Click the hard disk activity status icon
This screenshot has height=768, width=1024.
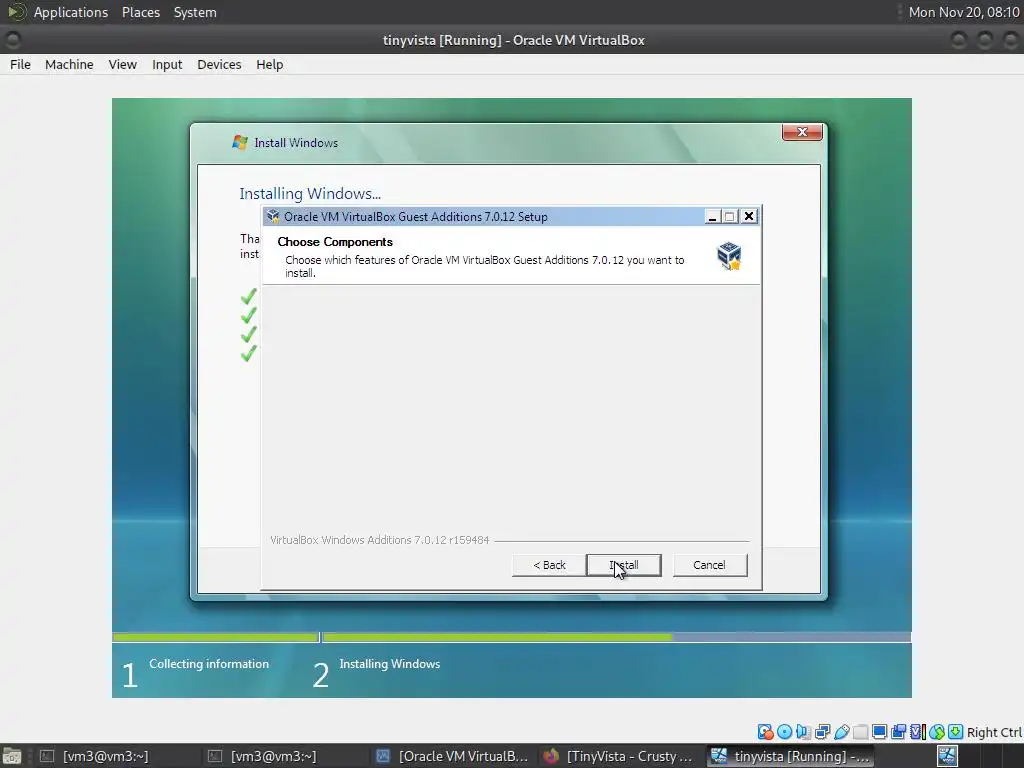click(765, 732)
